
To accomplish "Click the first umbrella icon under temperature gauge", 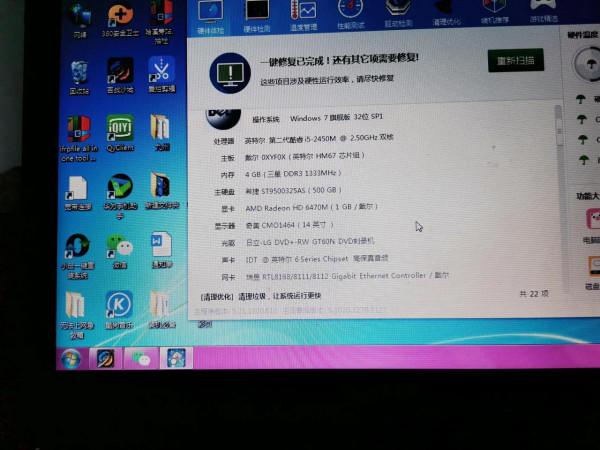I will [581, 99].
